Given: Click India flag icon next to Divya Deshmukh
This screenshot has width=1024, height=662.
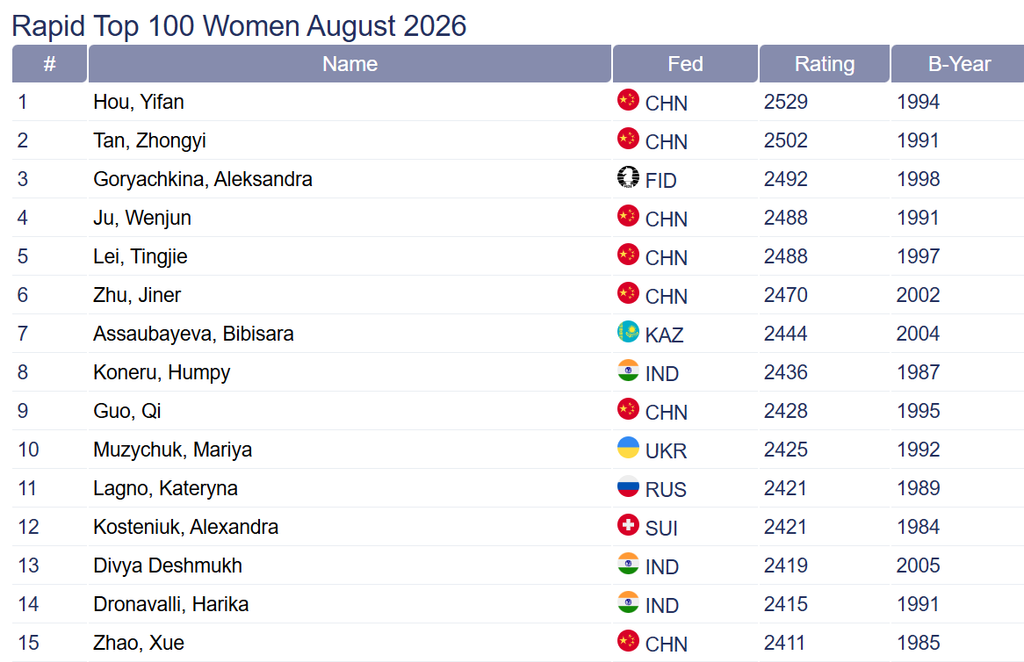Looking at the screenshot, I should [x=628, y=563].
